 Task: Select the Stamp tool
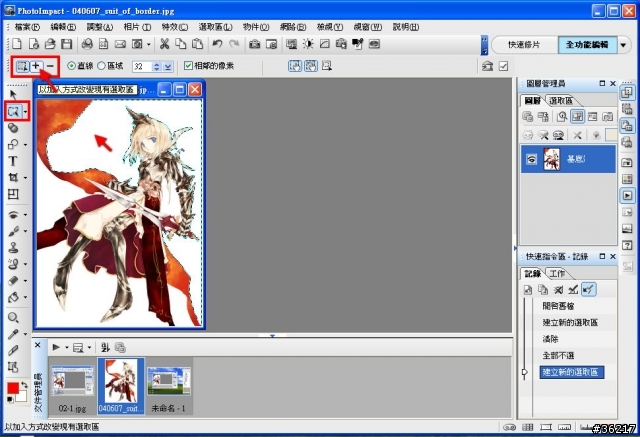[x=13, y=247]
